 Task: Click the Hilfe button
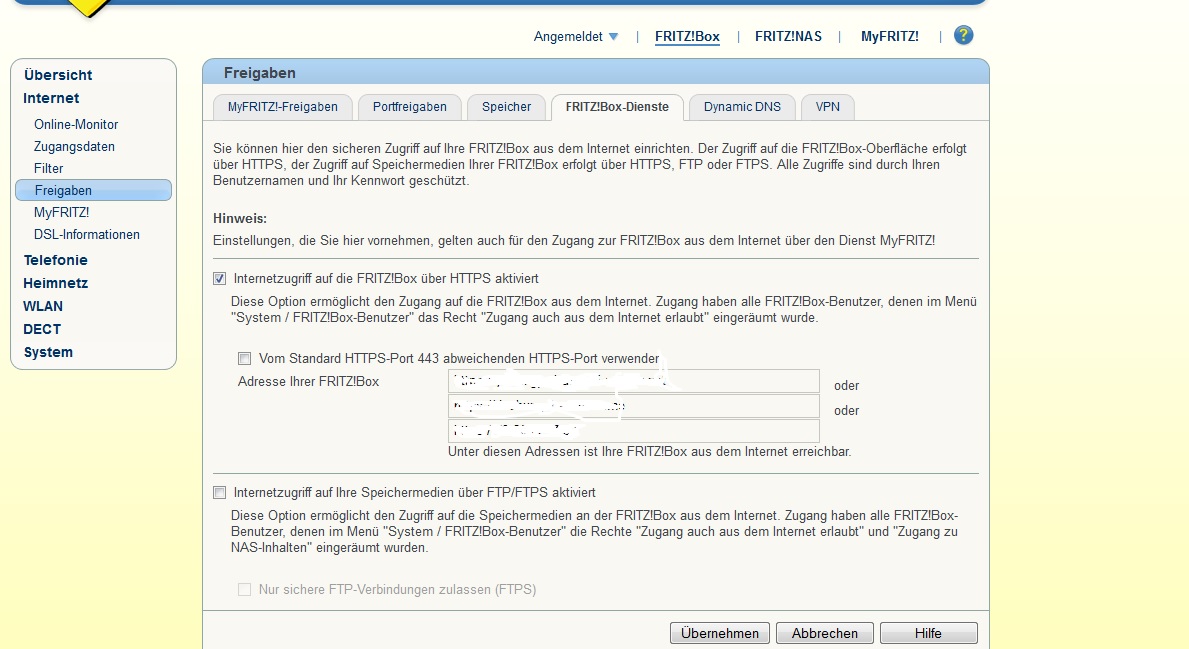click(x=928, y=633)
